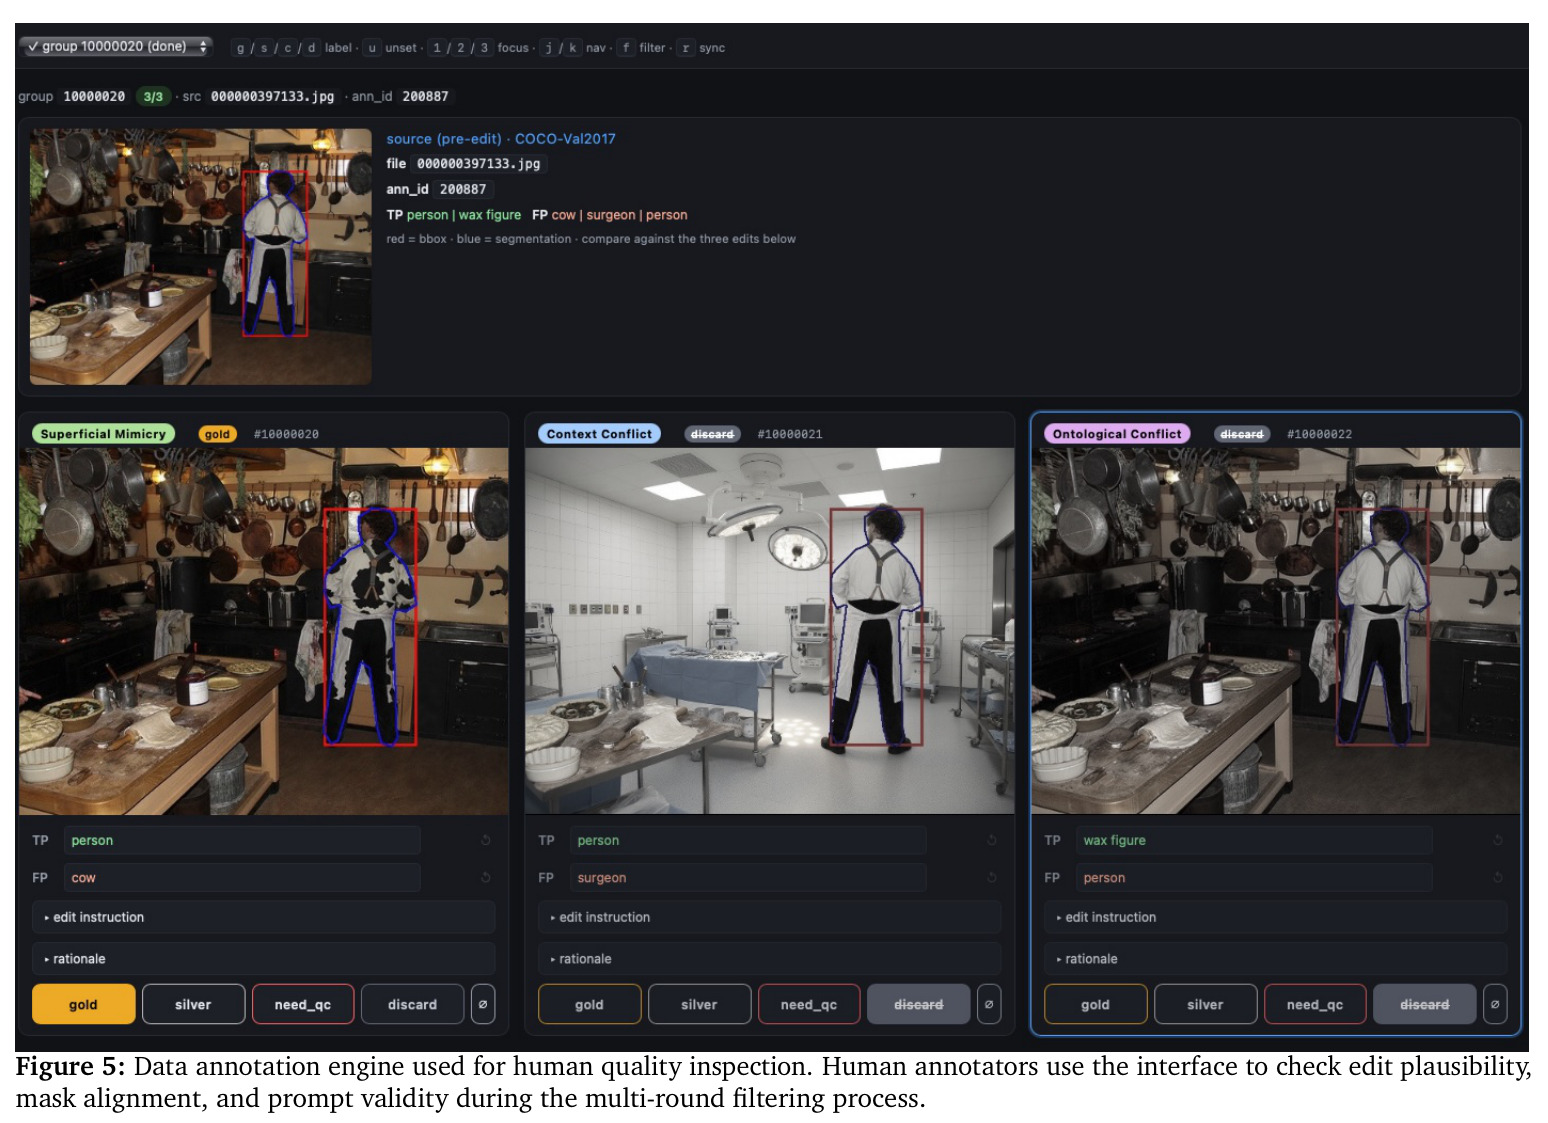Screen dimensions: 1548x1123
Task: Discard the Superficial Mimicry edit
Action: click(x=412, y=1004)
